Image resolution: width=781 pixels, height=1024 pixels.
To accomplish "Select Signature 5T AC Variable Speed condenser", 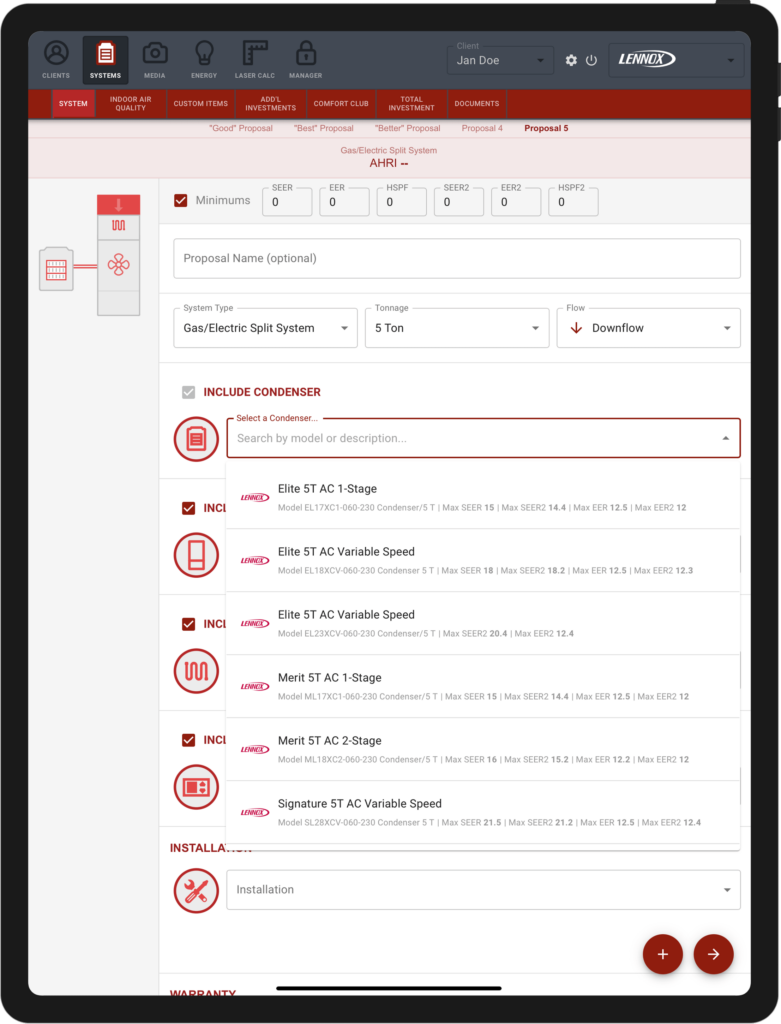I will click(x=483, y=812).
